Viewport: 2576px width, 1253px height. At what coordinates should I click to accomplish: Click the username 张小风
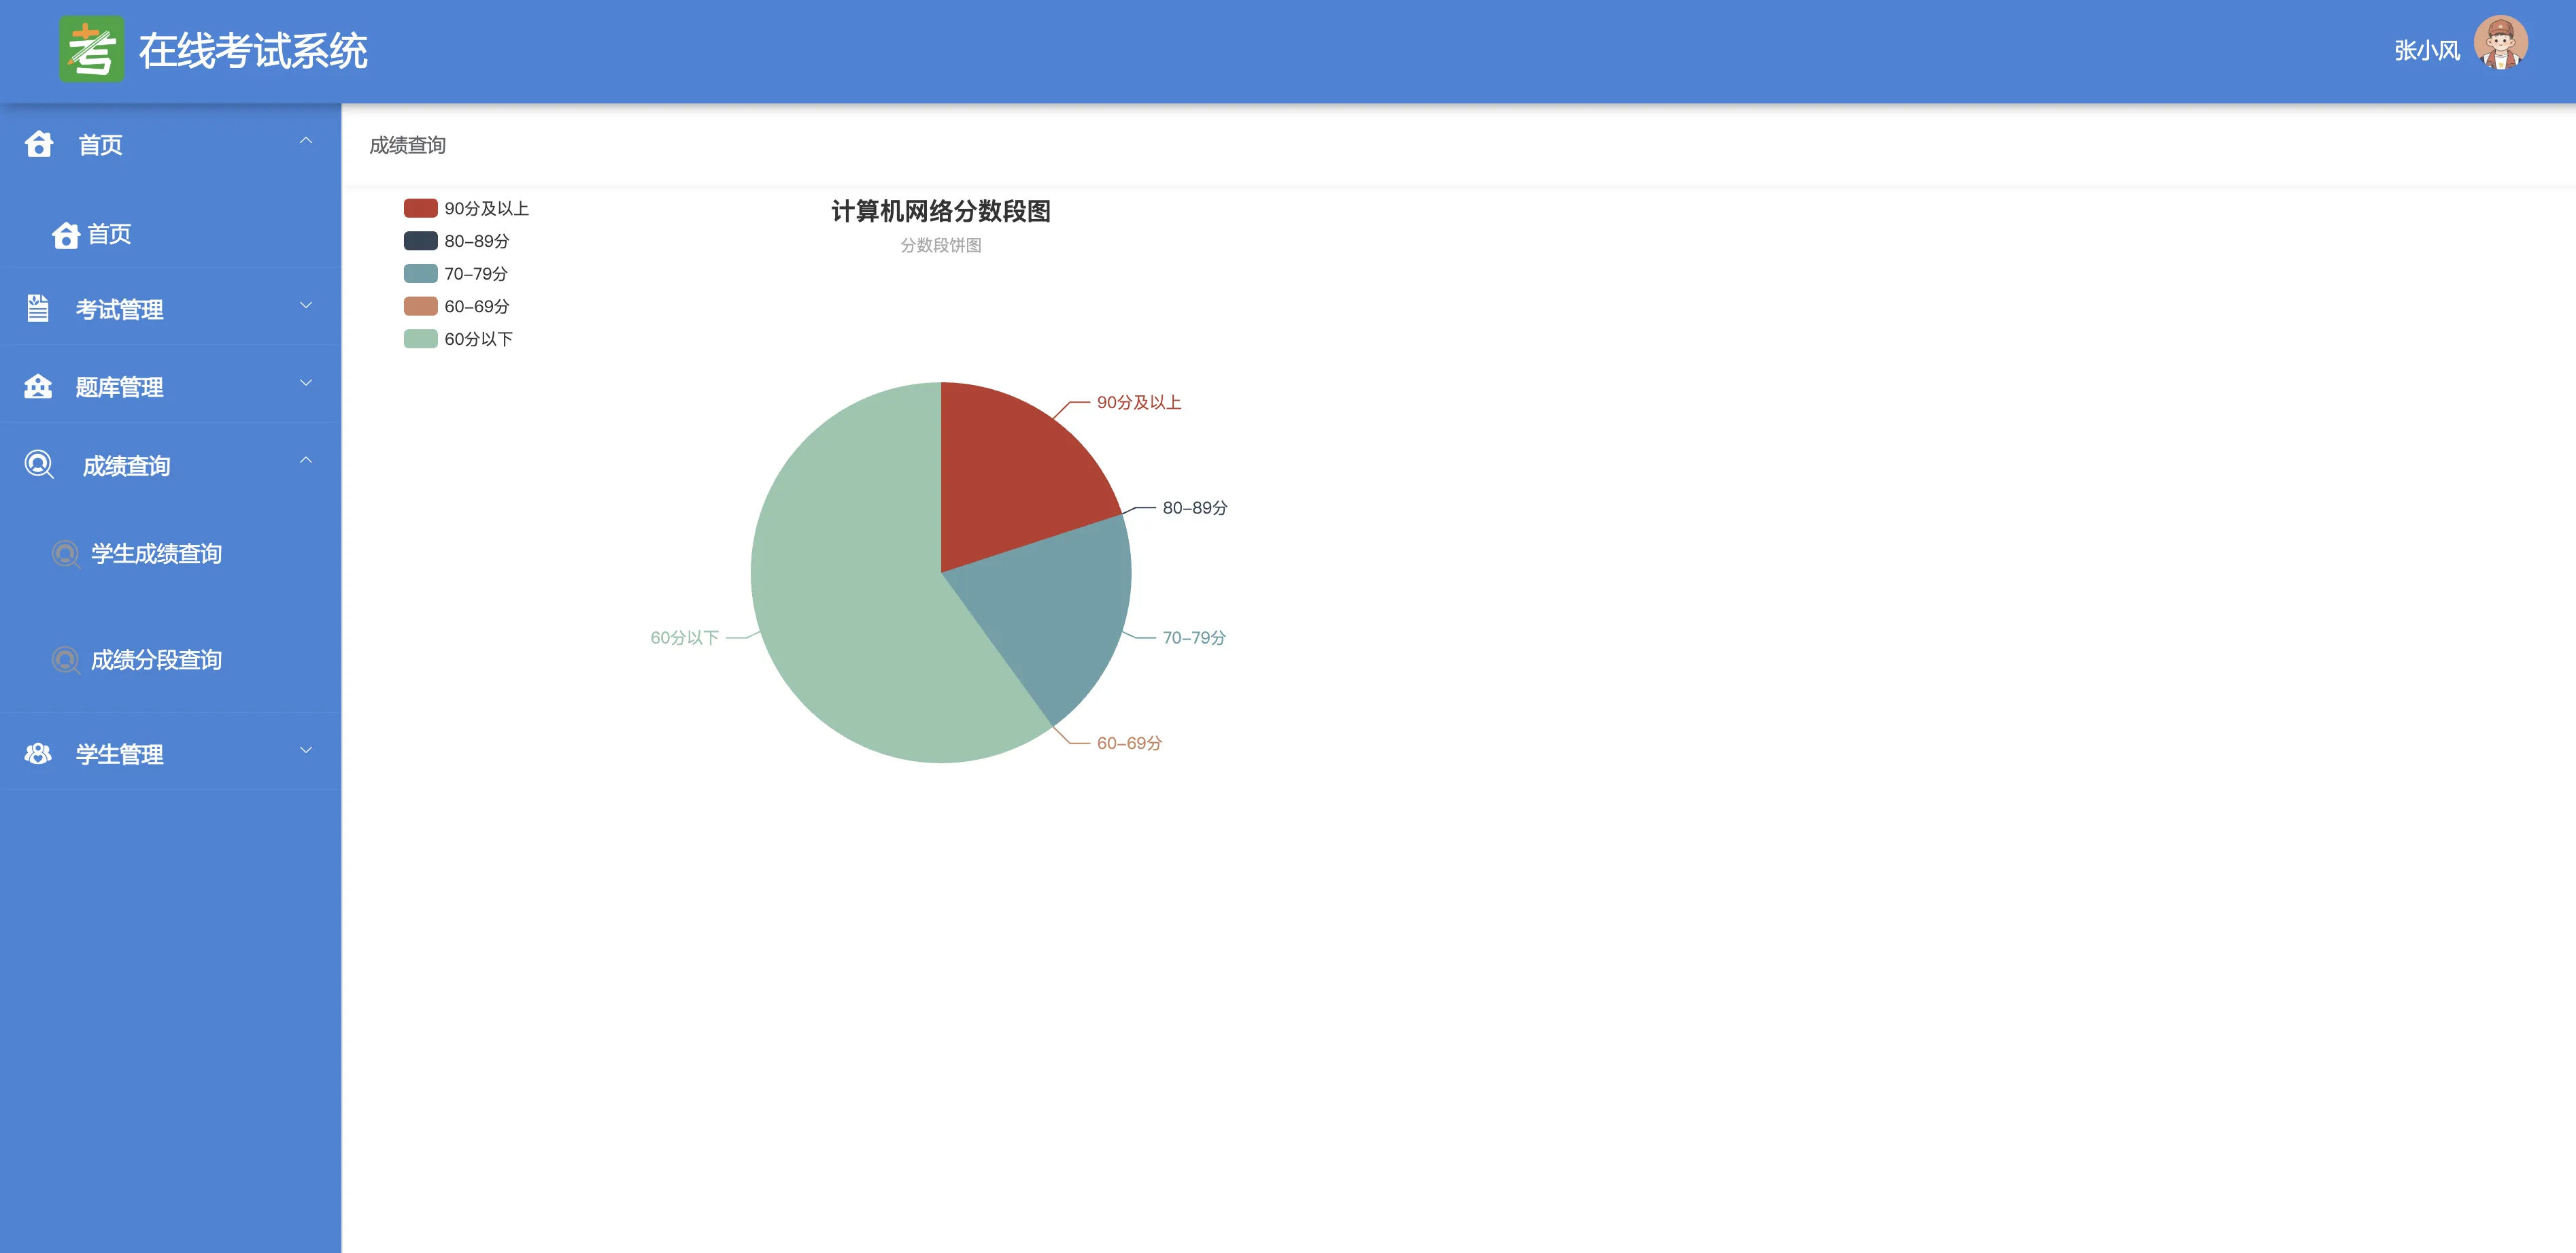coord(2426,51)
